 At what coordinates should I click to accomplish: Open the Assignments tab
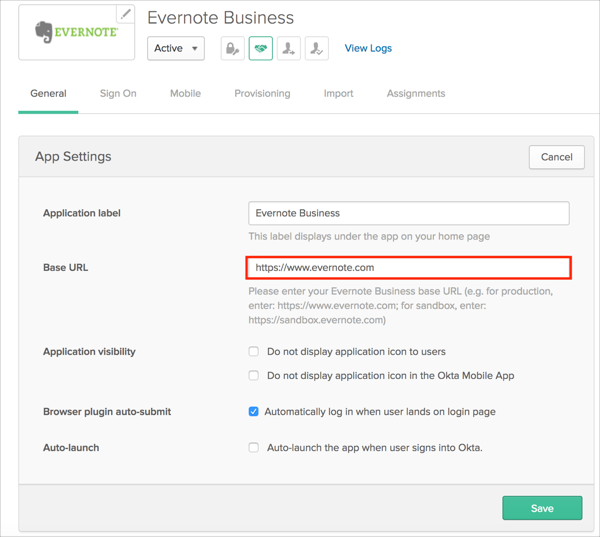pos(416,93)
